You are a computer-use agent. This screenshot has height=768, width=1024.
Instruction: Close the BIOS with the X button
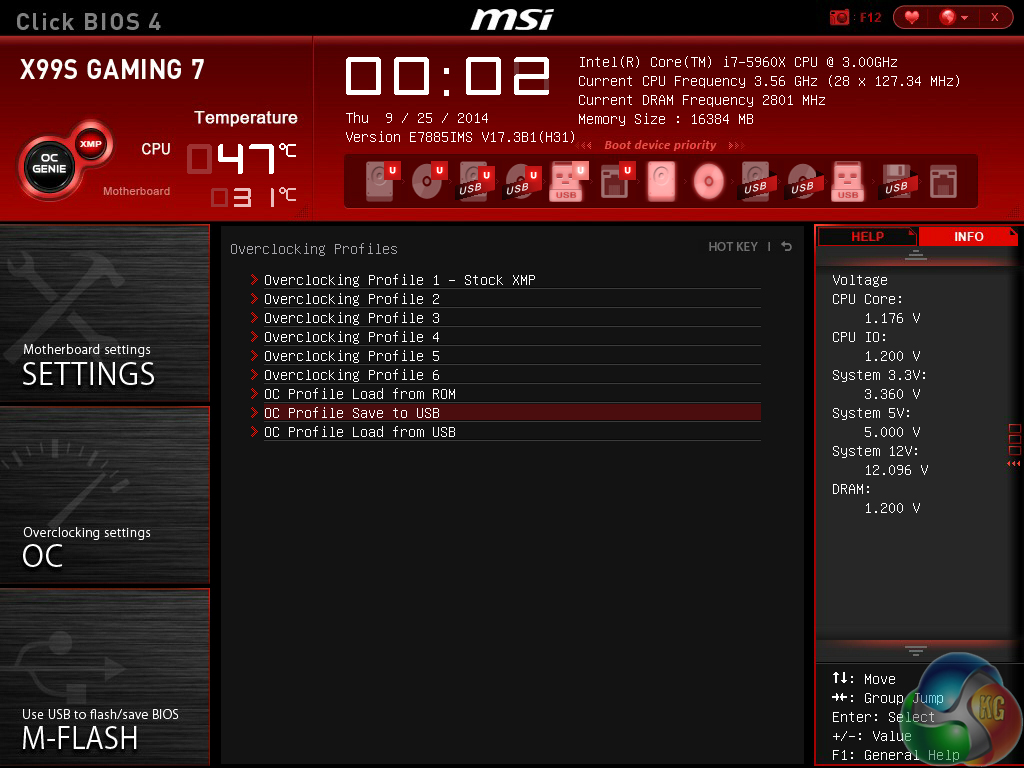click(x=994, y=18)
